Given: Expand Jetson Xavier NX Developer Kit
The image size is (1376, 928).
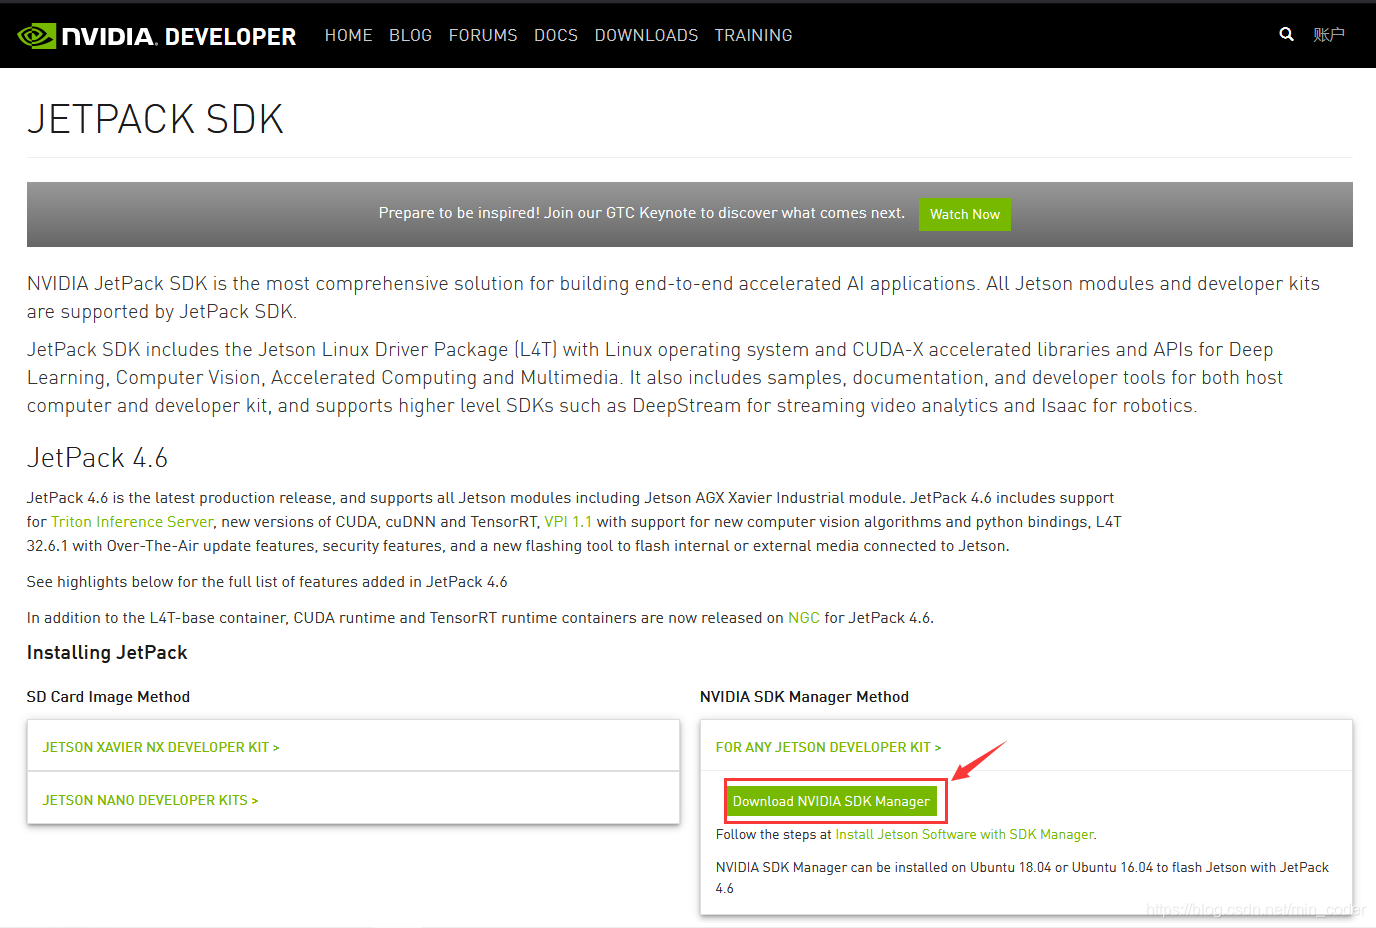Looking at the screenshot, I should click(x=161, y=747).
